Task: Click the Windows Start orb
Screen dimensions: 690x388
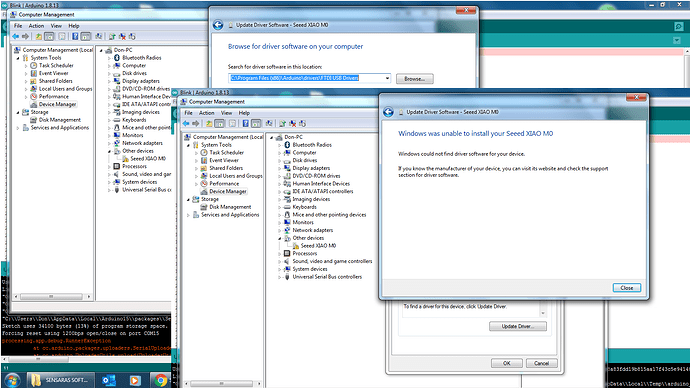Action: click(x=12, y=380)
